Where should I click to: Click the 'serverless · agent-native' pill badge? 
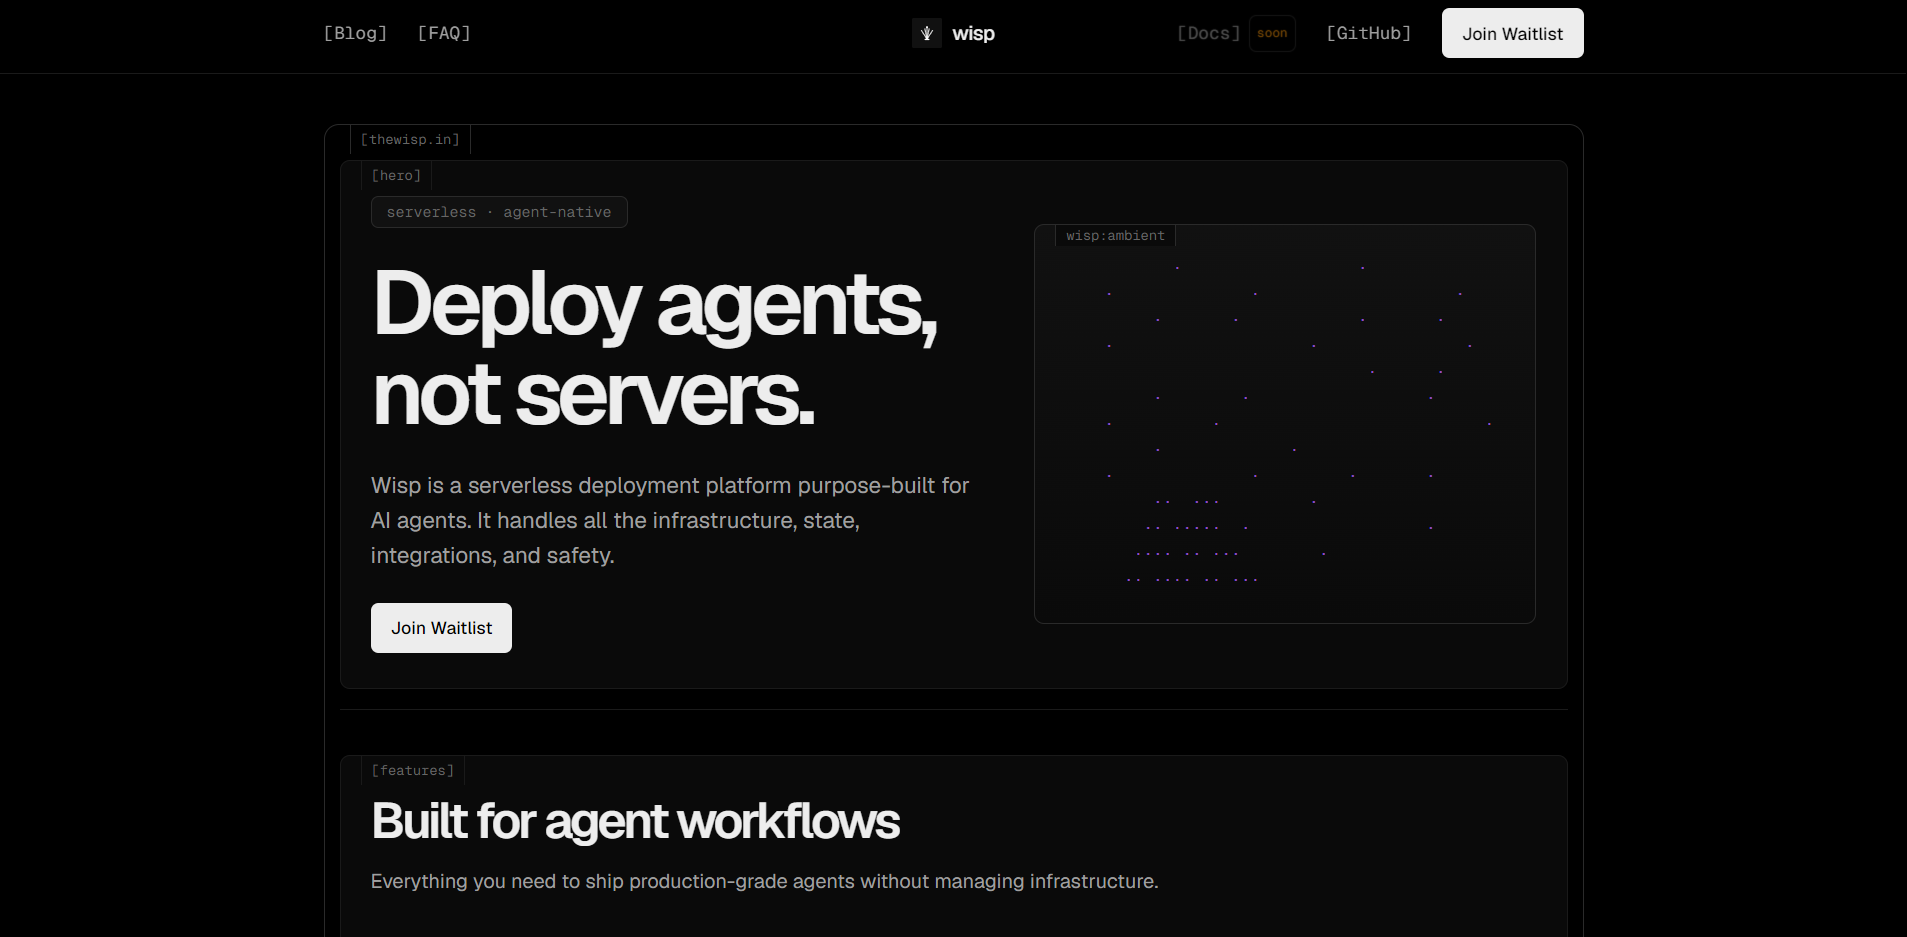click(499, 212)
